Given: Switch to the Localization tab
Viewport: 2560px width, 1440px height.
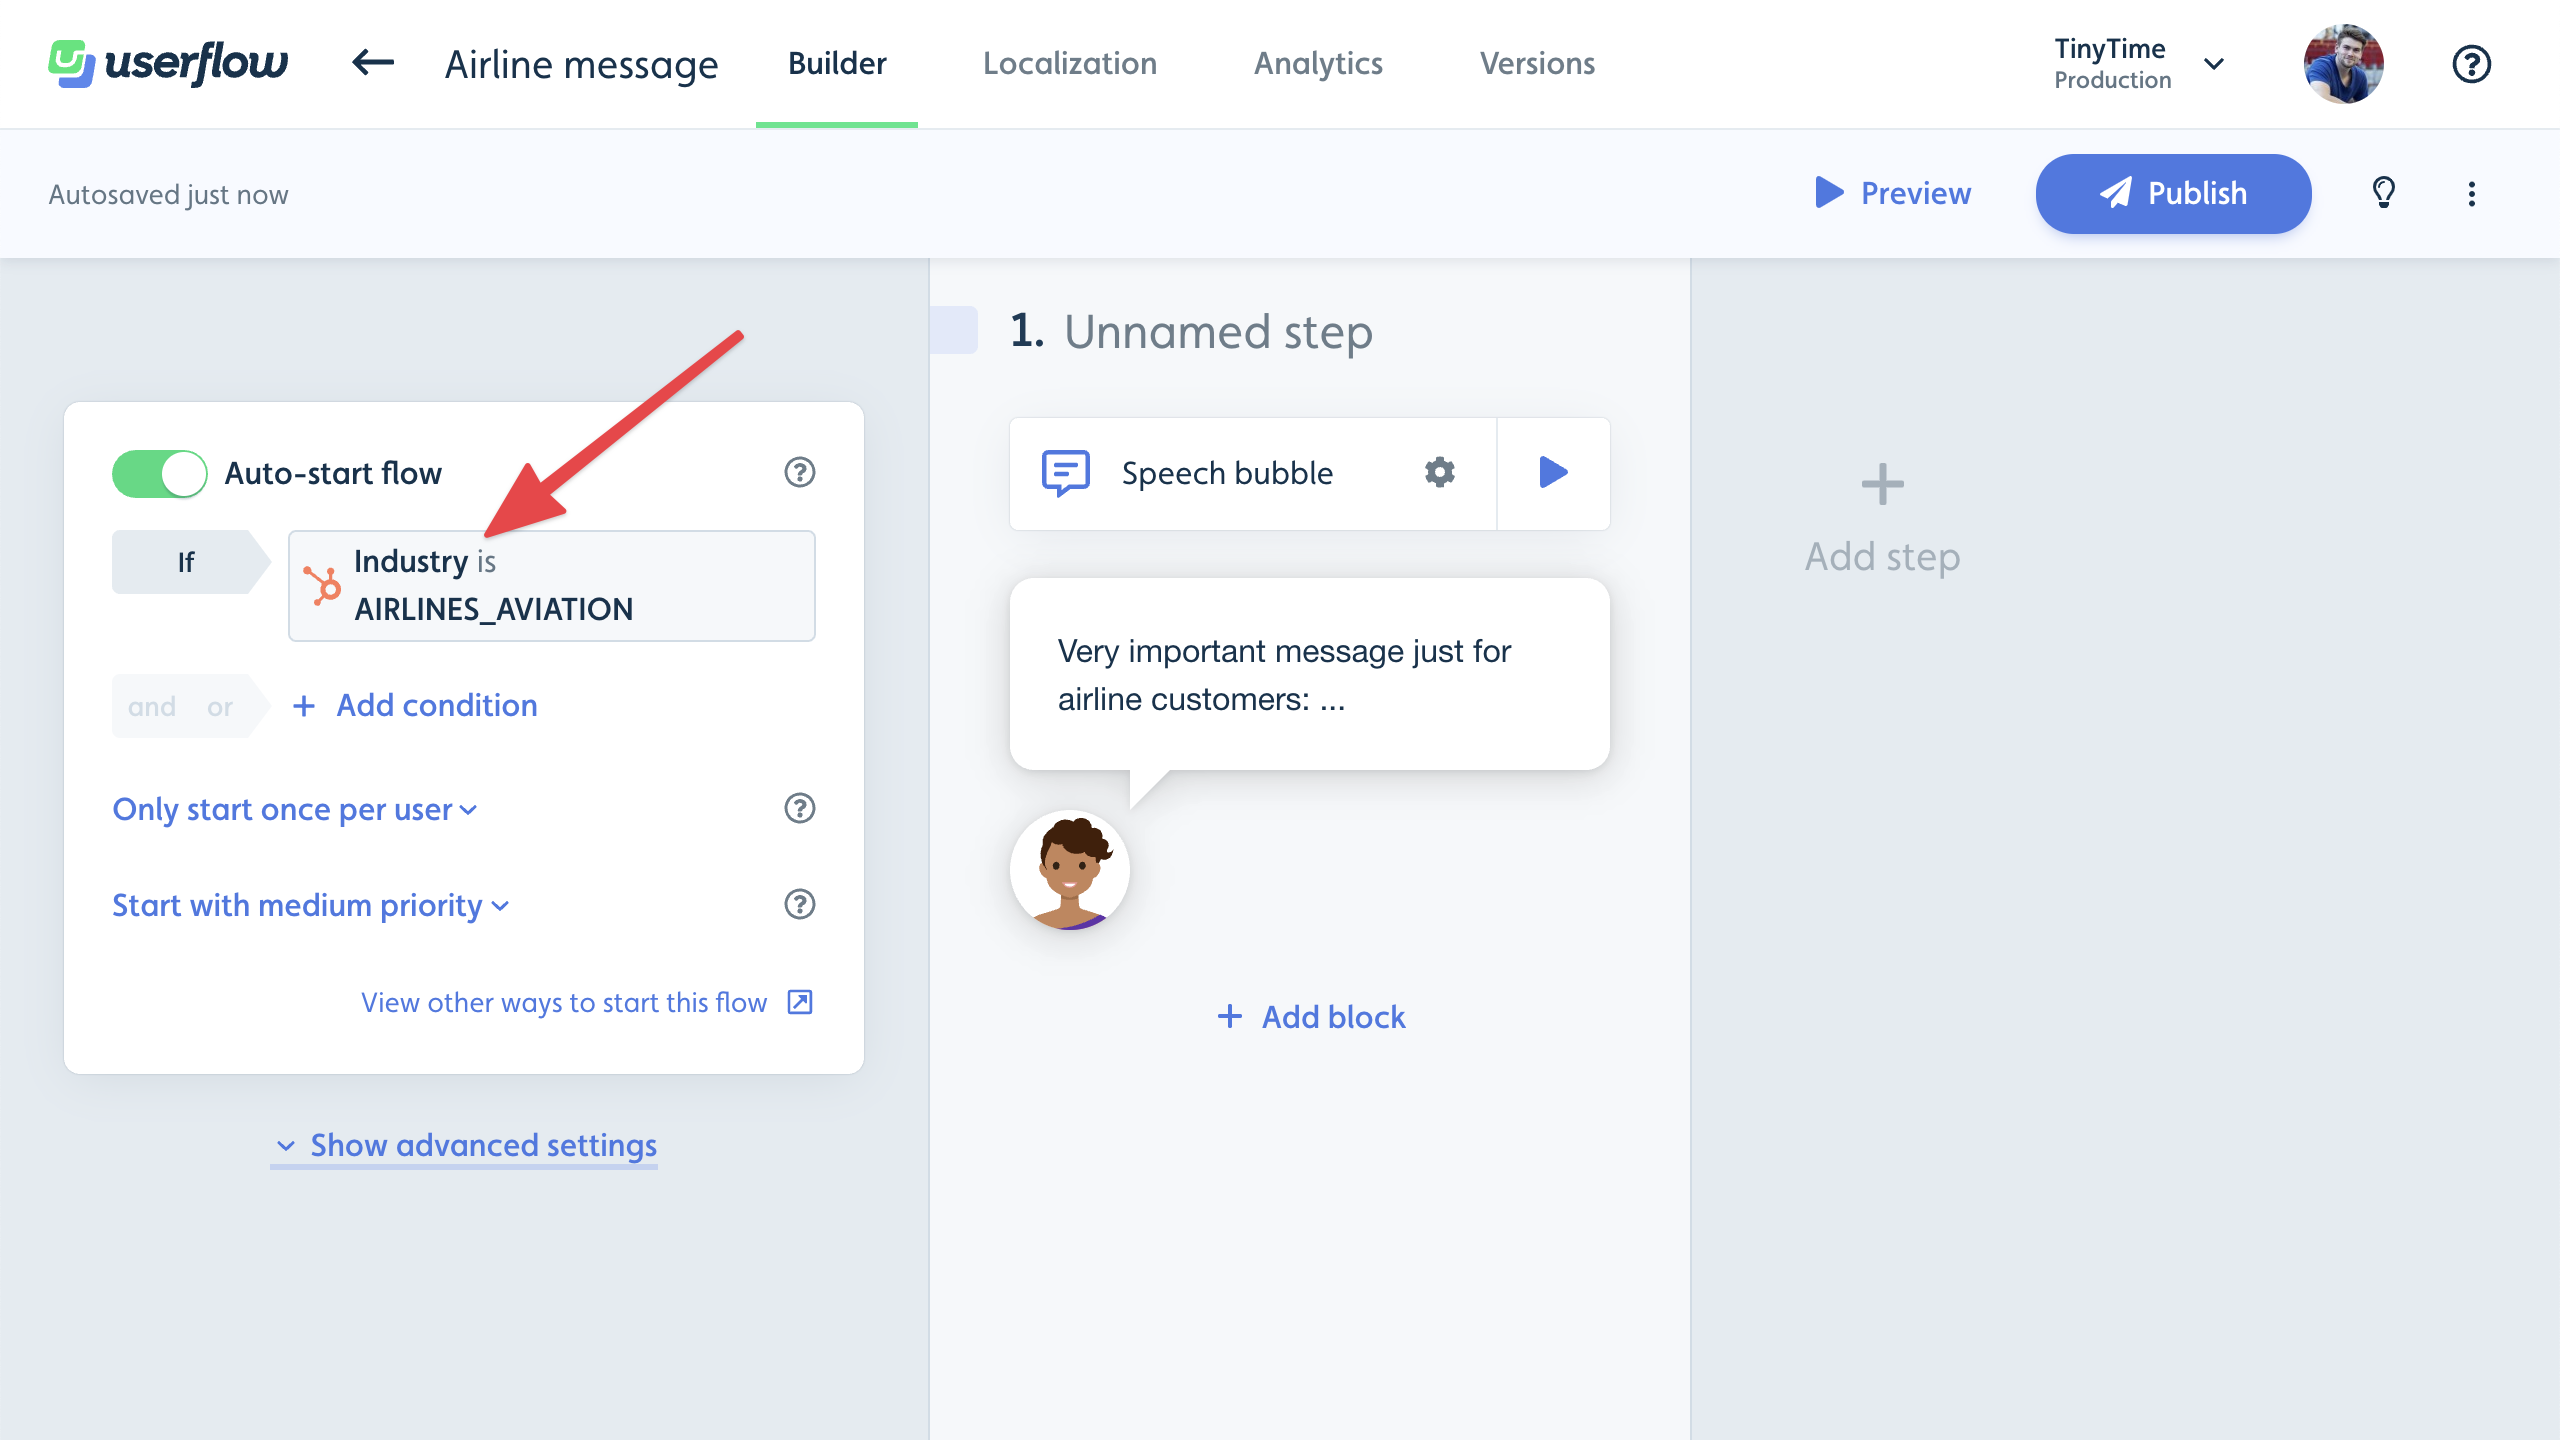Looking at the screenshot, I should tap(1071, 63).
